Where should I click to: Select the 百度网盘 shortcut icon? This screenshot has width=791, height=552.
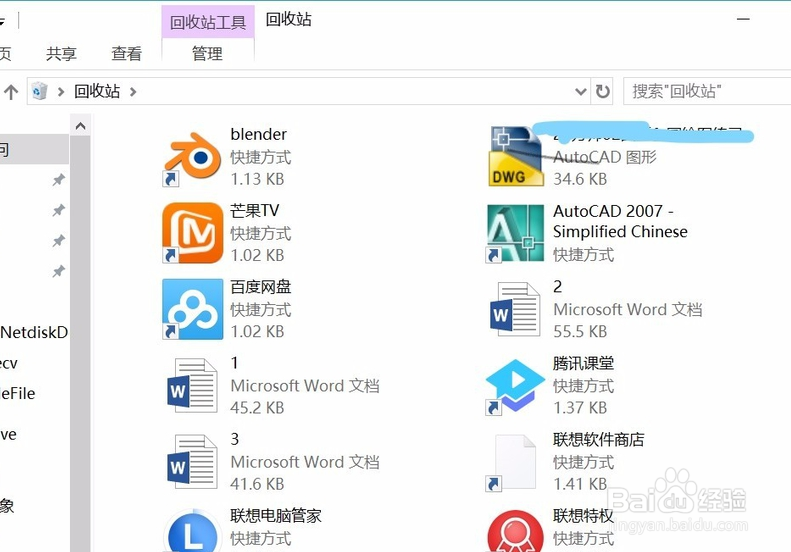tap(192, 309)
